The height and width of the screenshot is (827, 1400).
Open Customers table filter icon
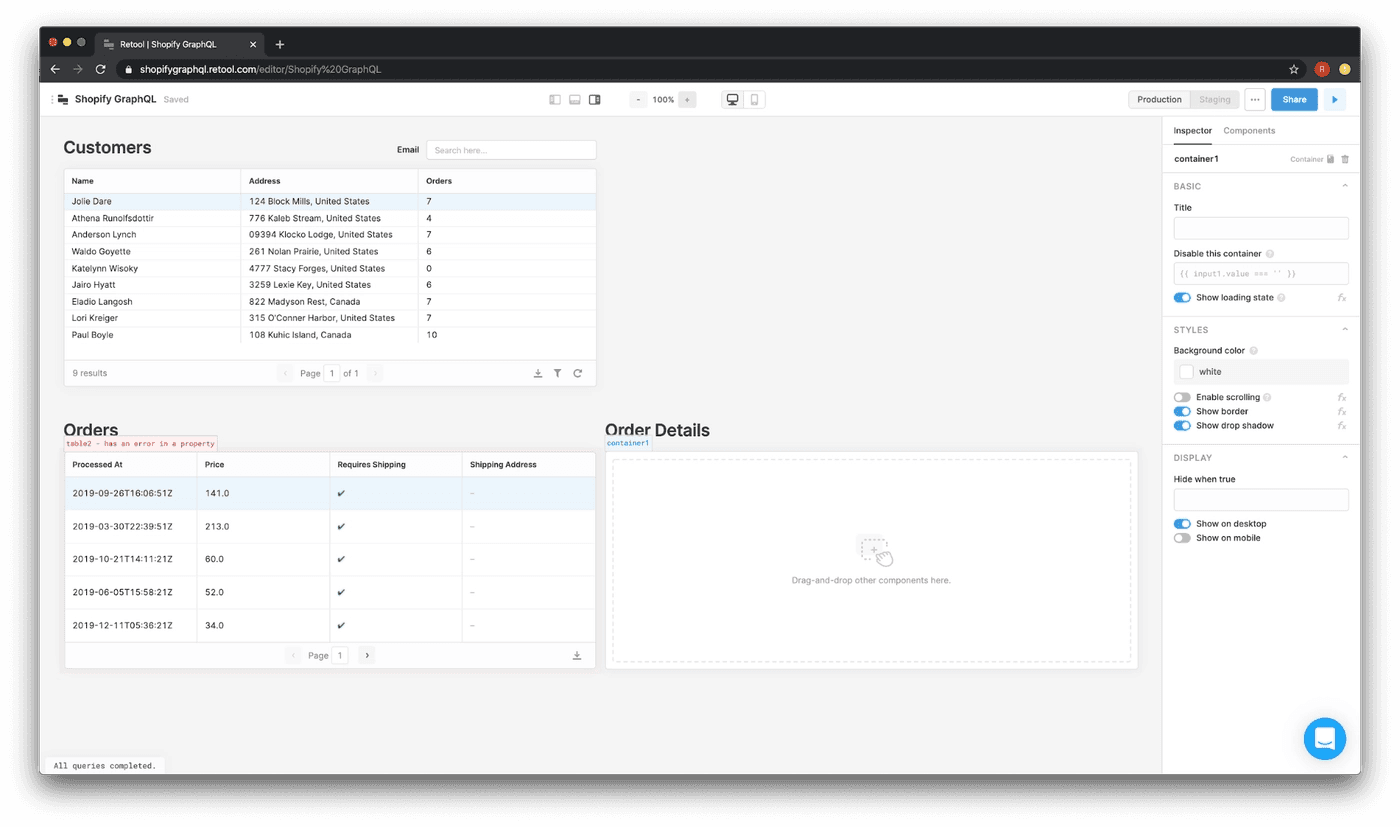pyautogui.click(x=558, y=373)
